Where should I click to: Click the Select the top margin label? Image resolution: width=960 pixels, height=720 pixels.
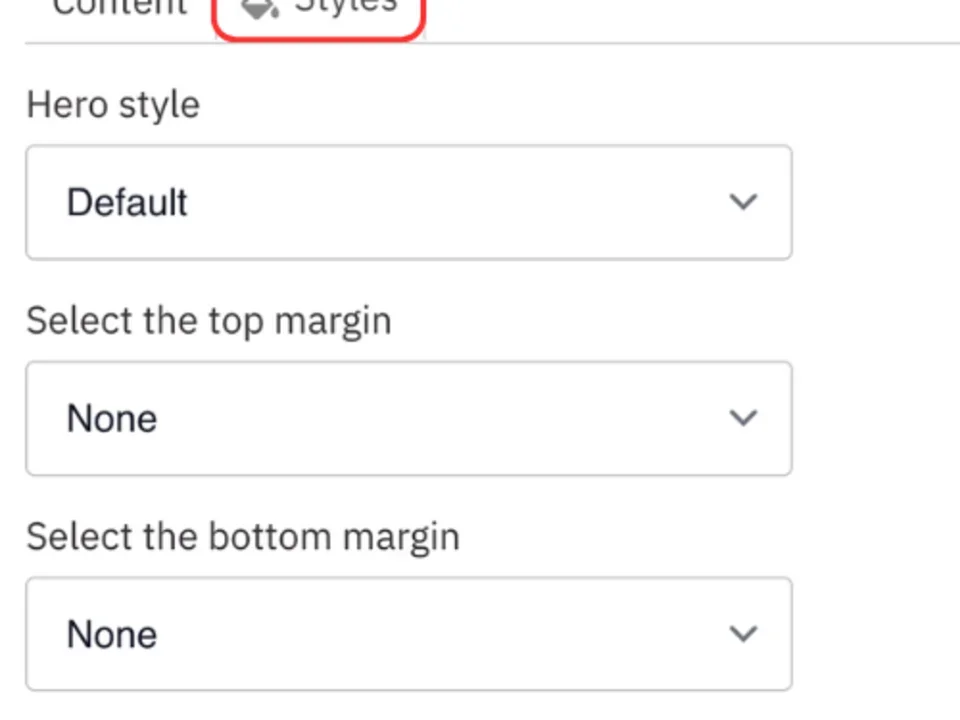208,320
